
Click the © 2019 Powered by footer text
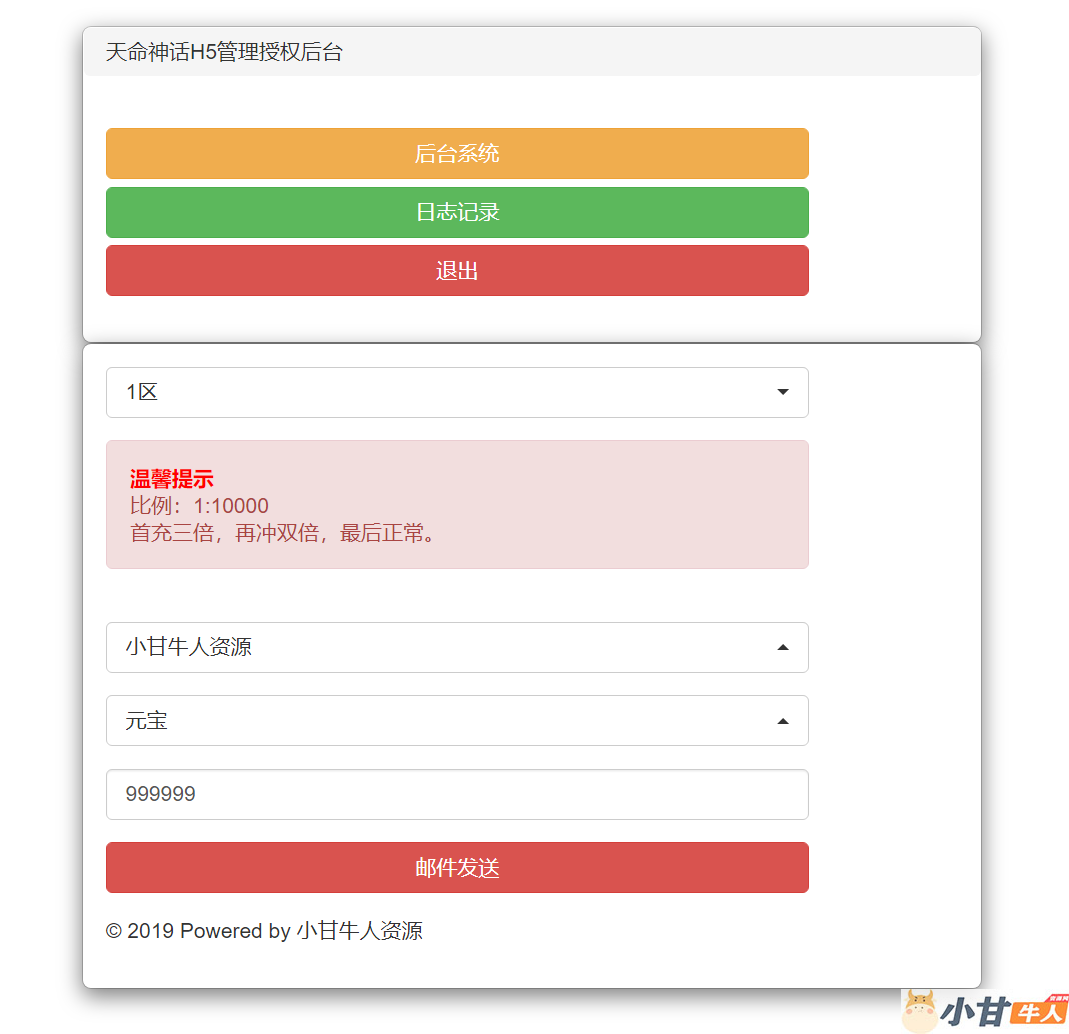pos(198,931)
